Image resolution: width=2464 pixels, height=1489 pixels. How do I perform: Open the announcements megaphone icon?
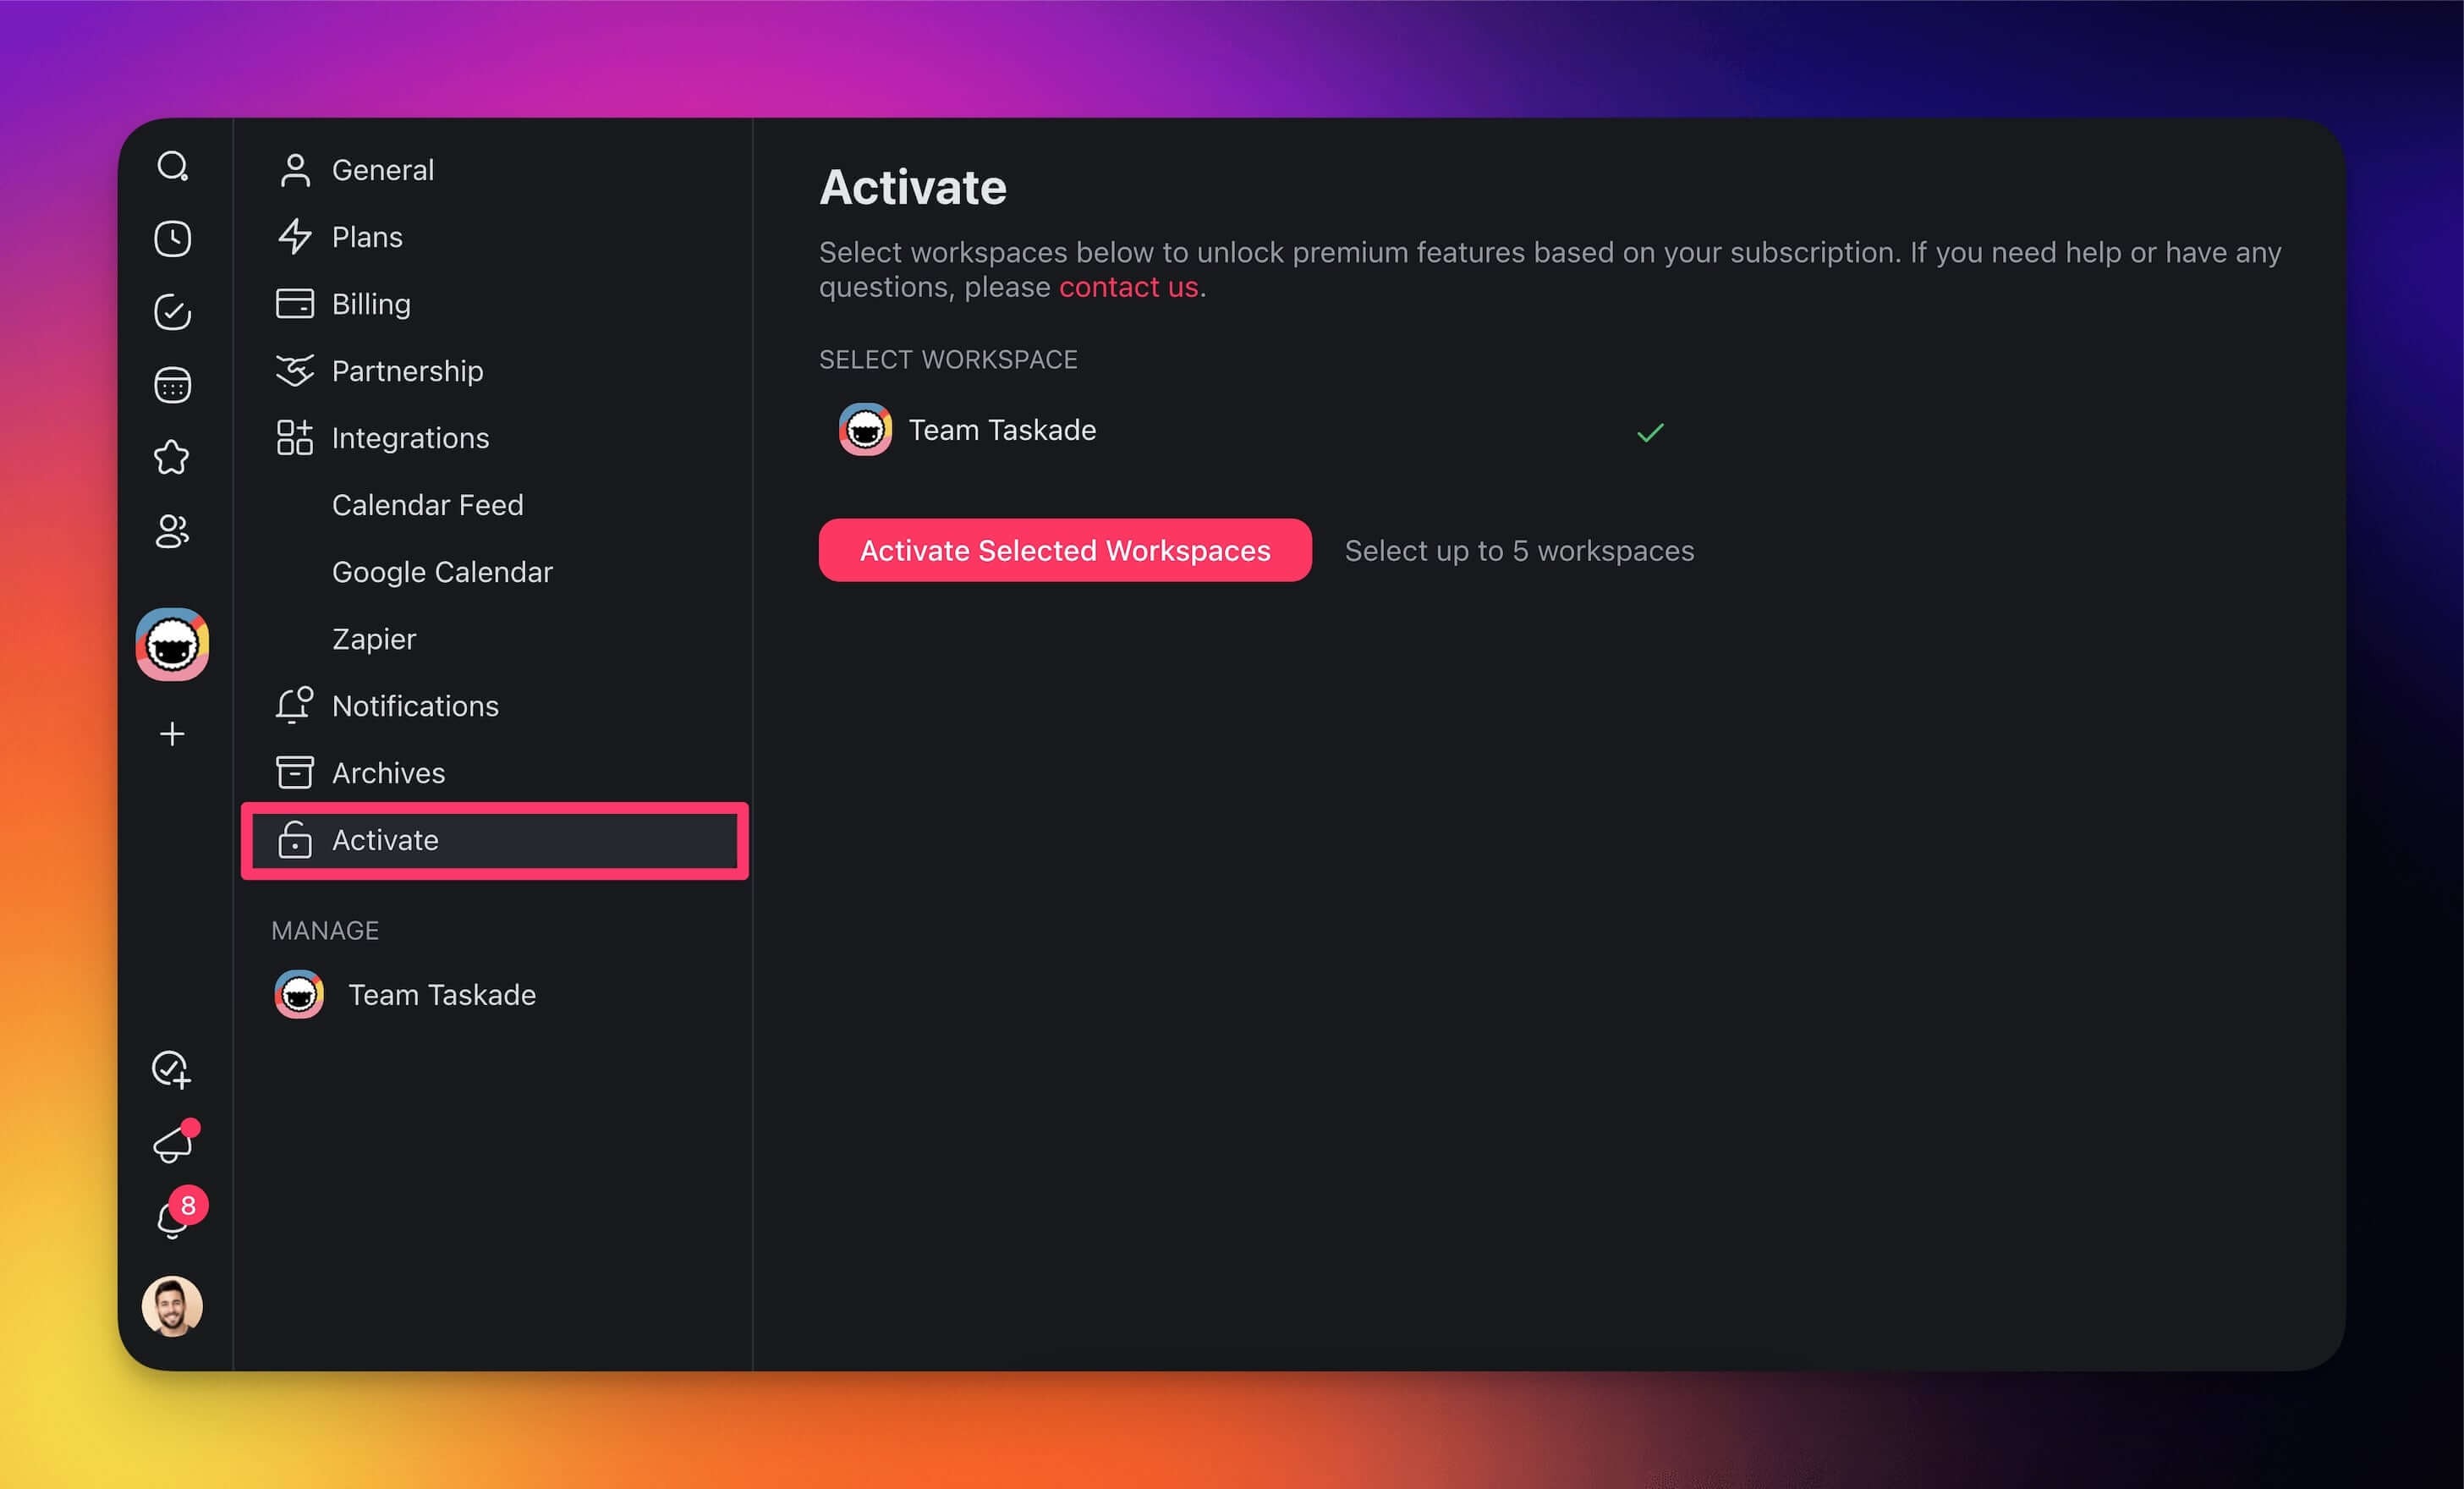tap(172, 1144)
